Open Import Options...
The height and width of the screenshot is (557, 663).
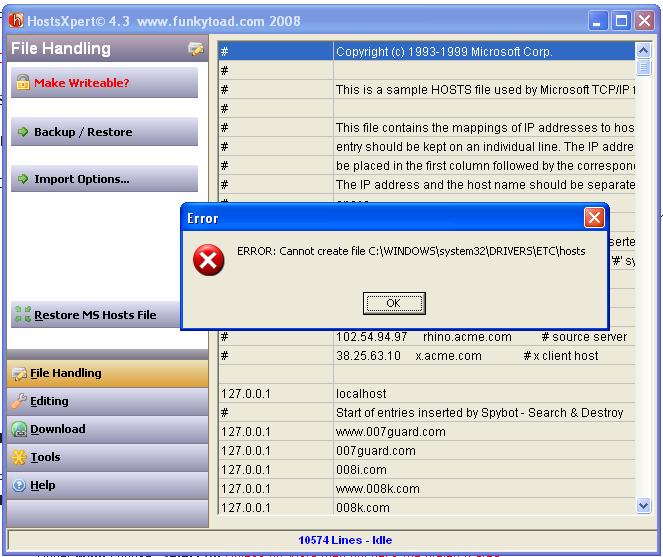pos(104,179)
